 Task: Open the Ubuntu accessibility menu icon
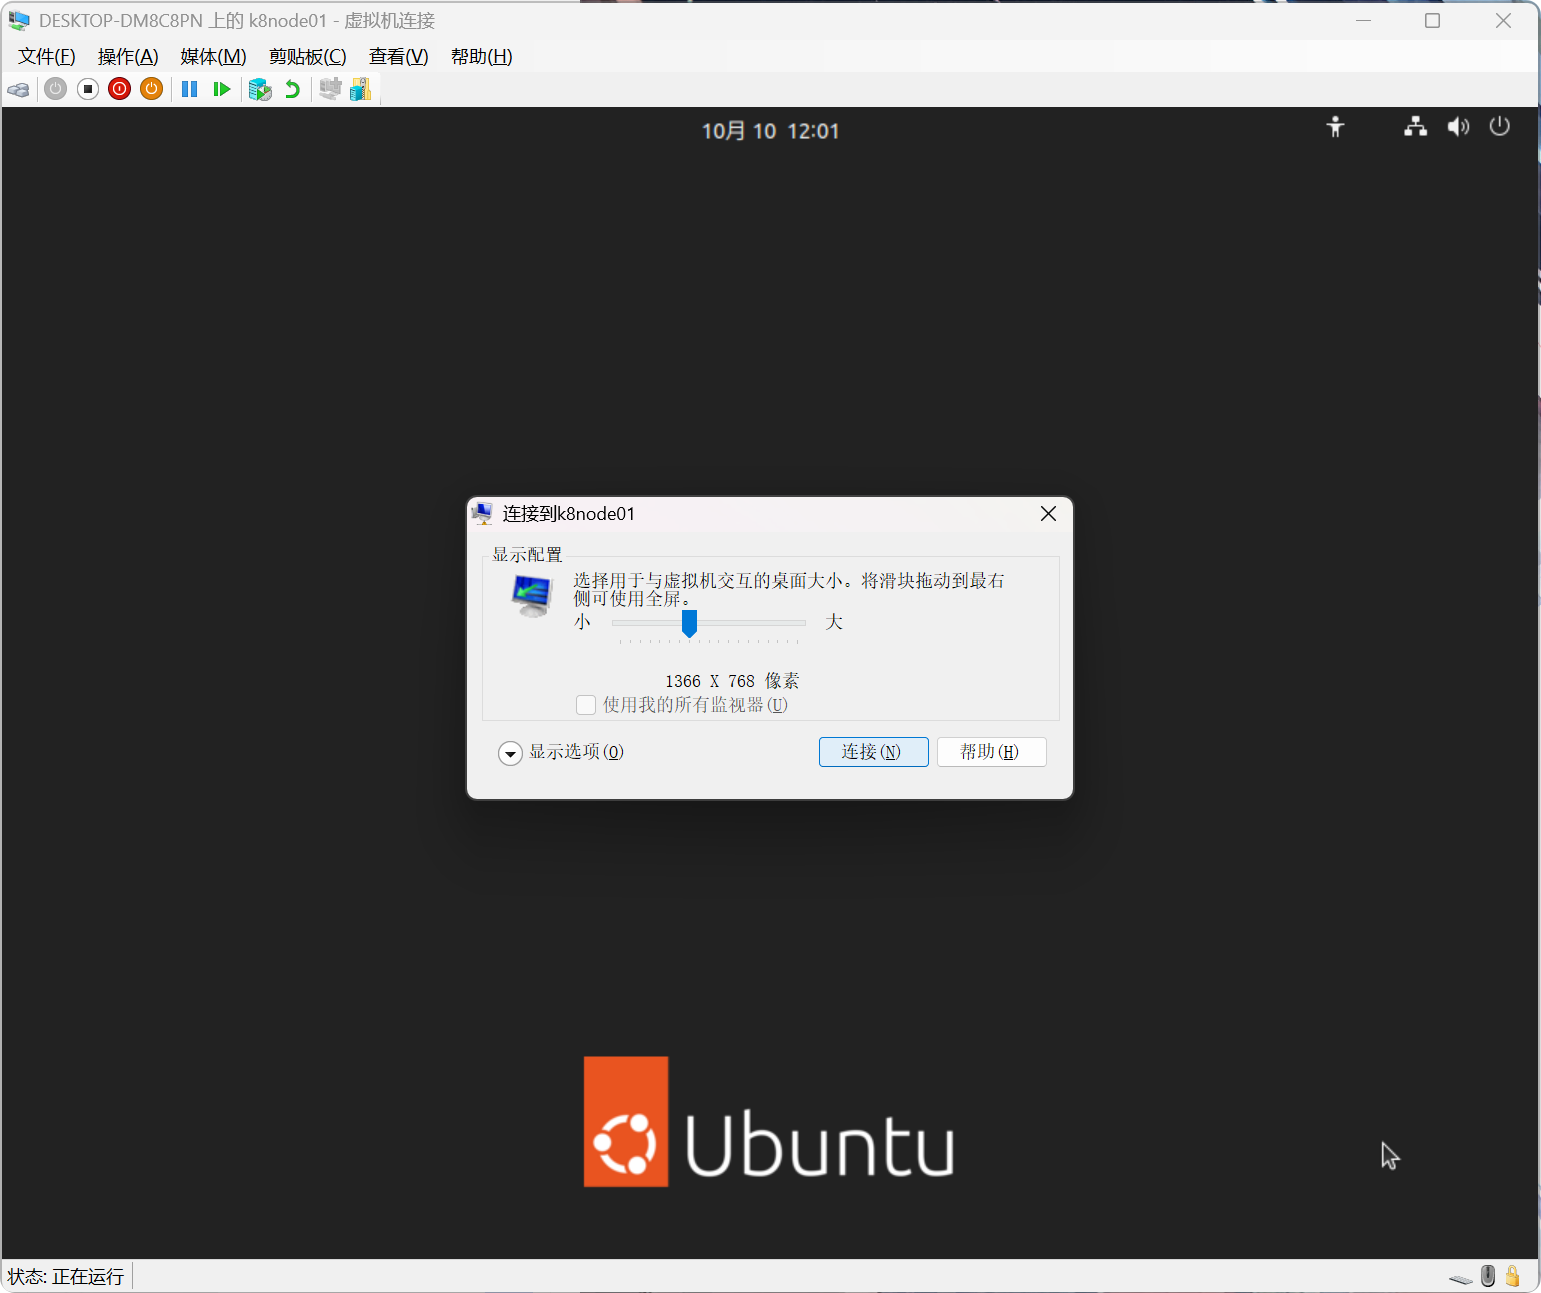tap(1335, 127)
